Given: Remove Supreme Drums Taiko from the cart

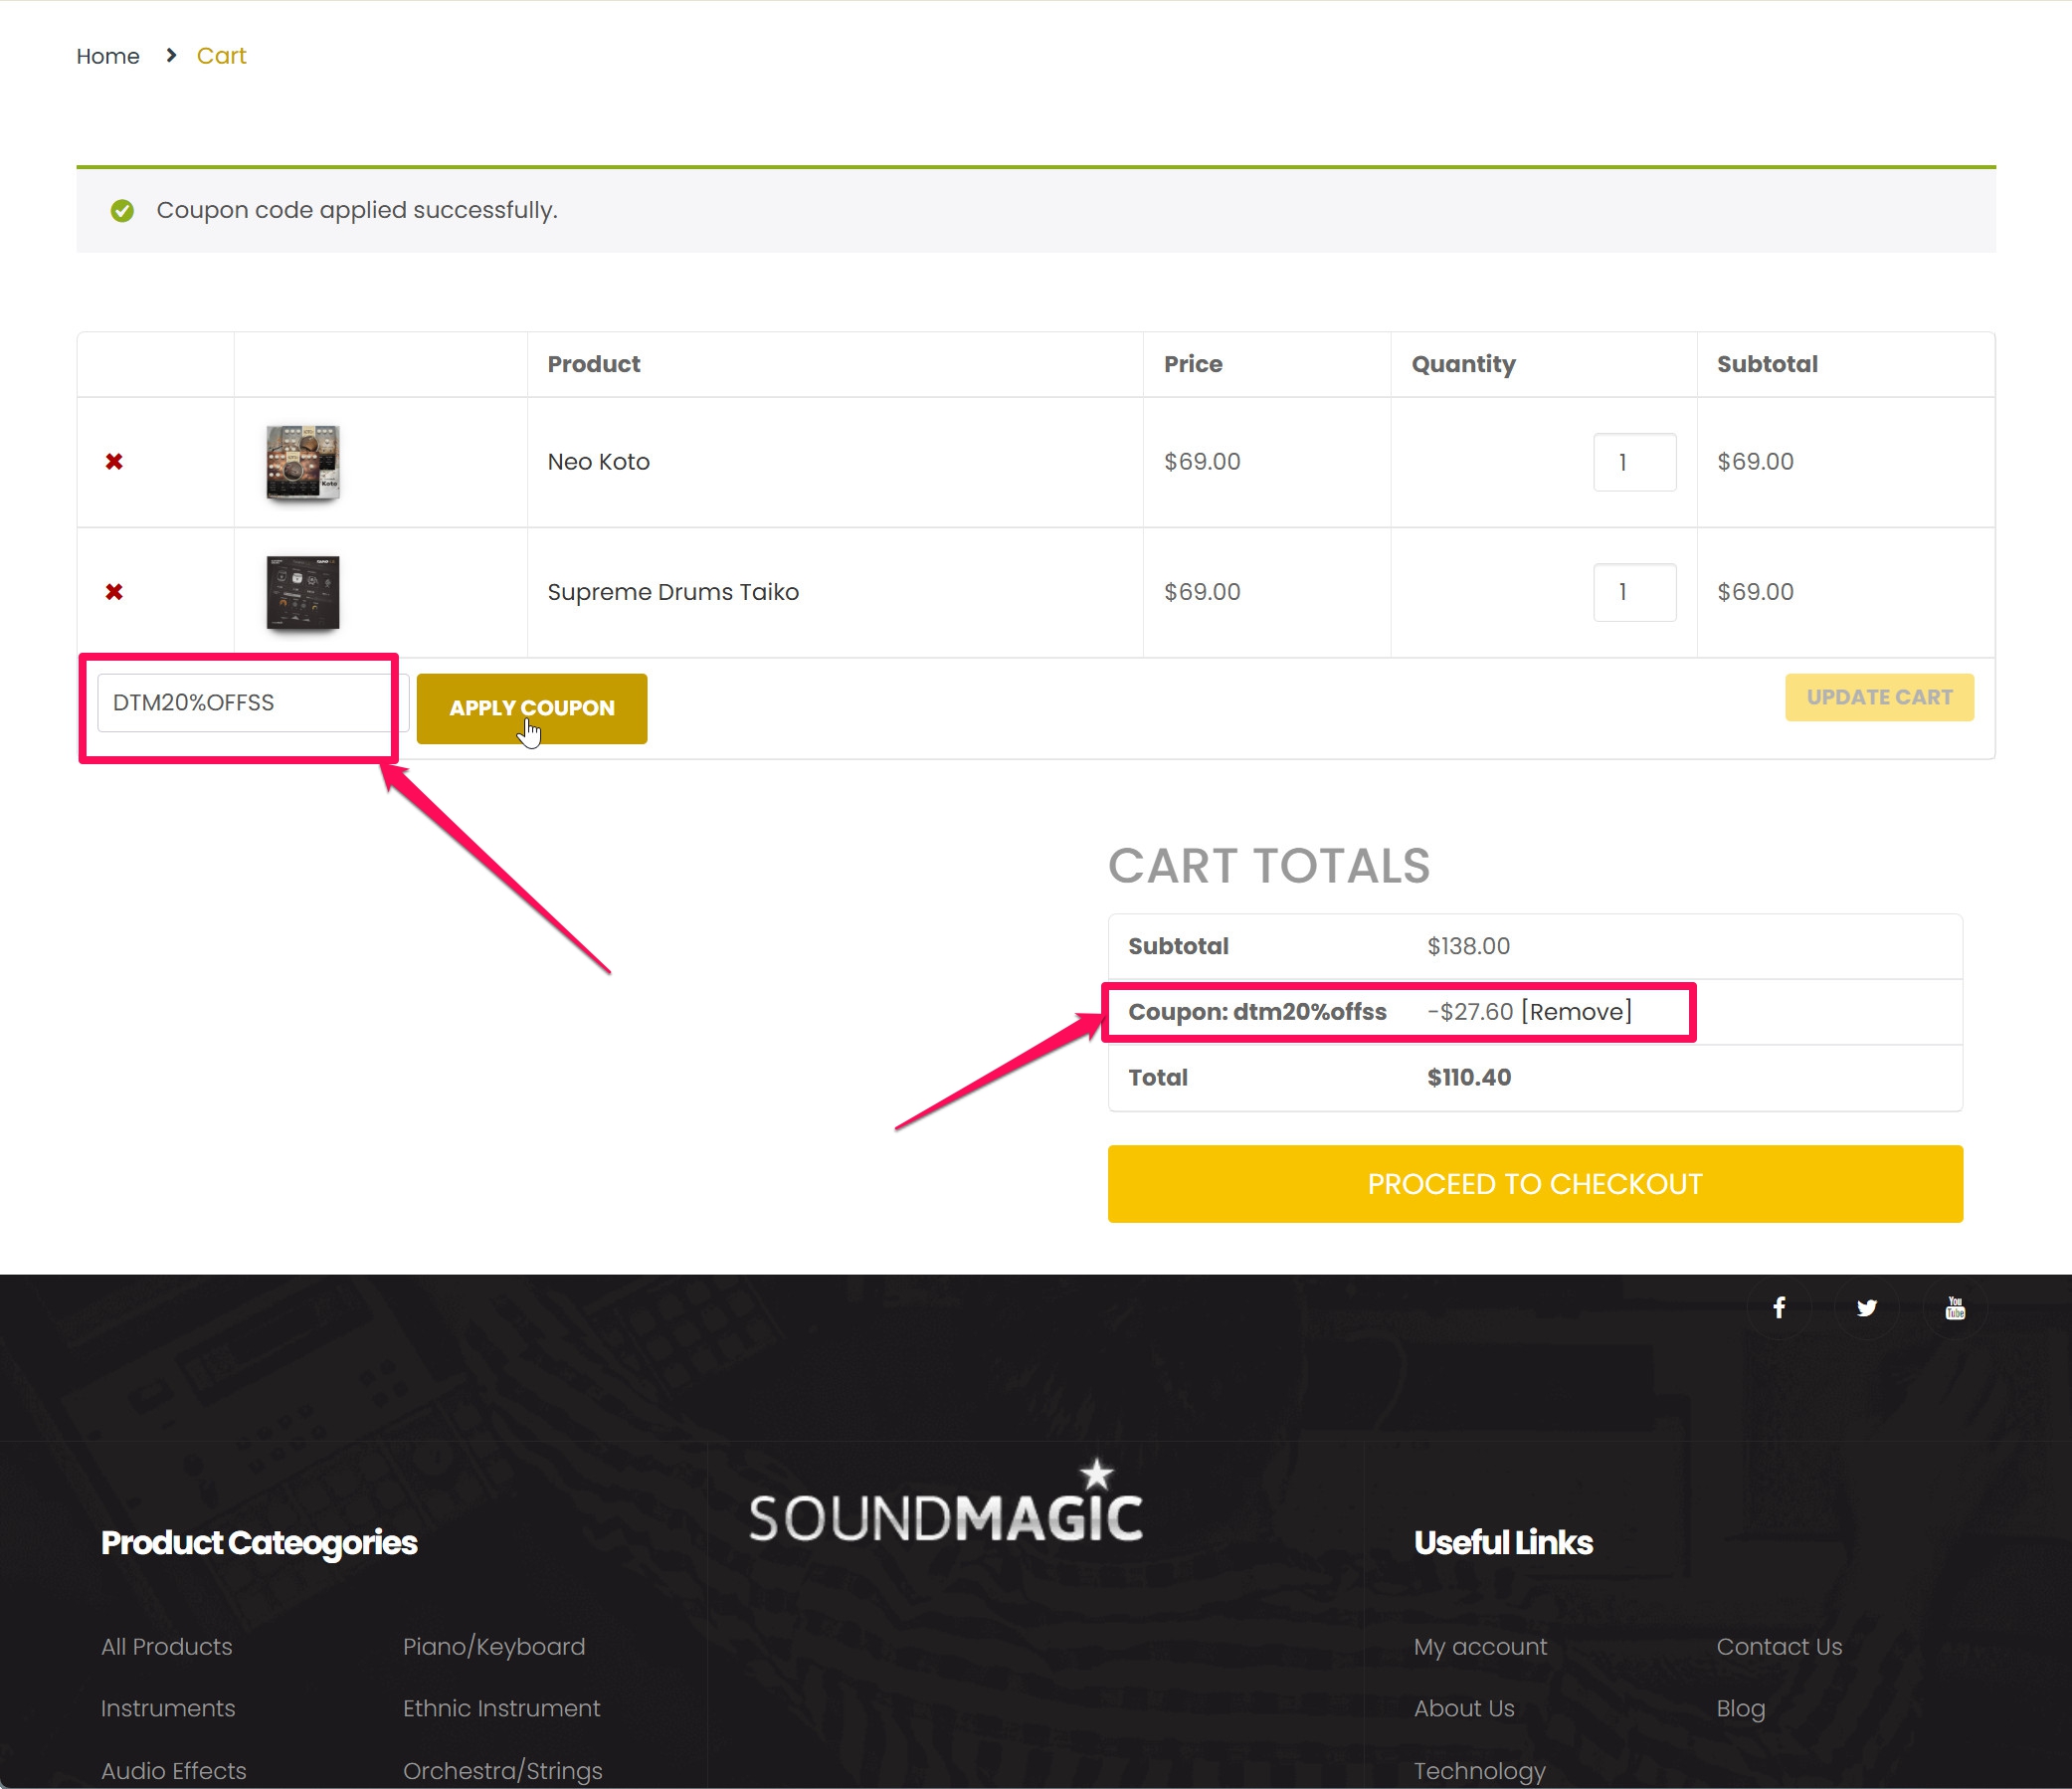Looking at the screenshot, I should 114,592.
